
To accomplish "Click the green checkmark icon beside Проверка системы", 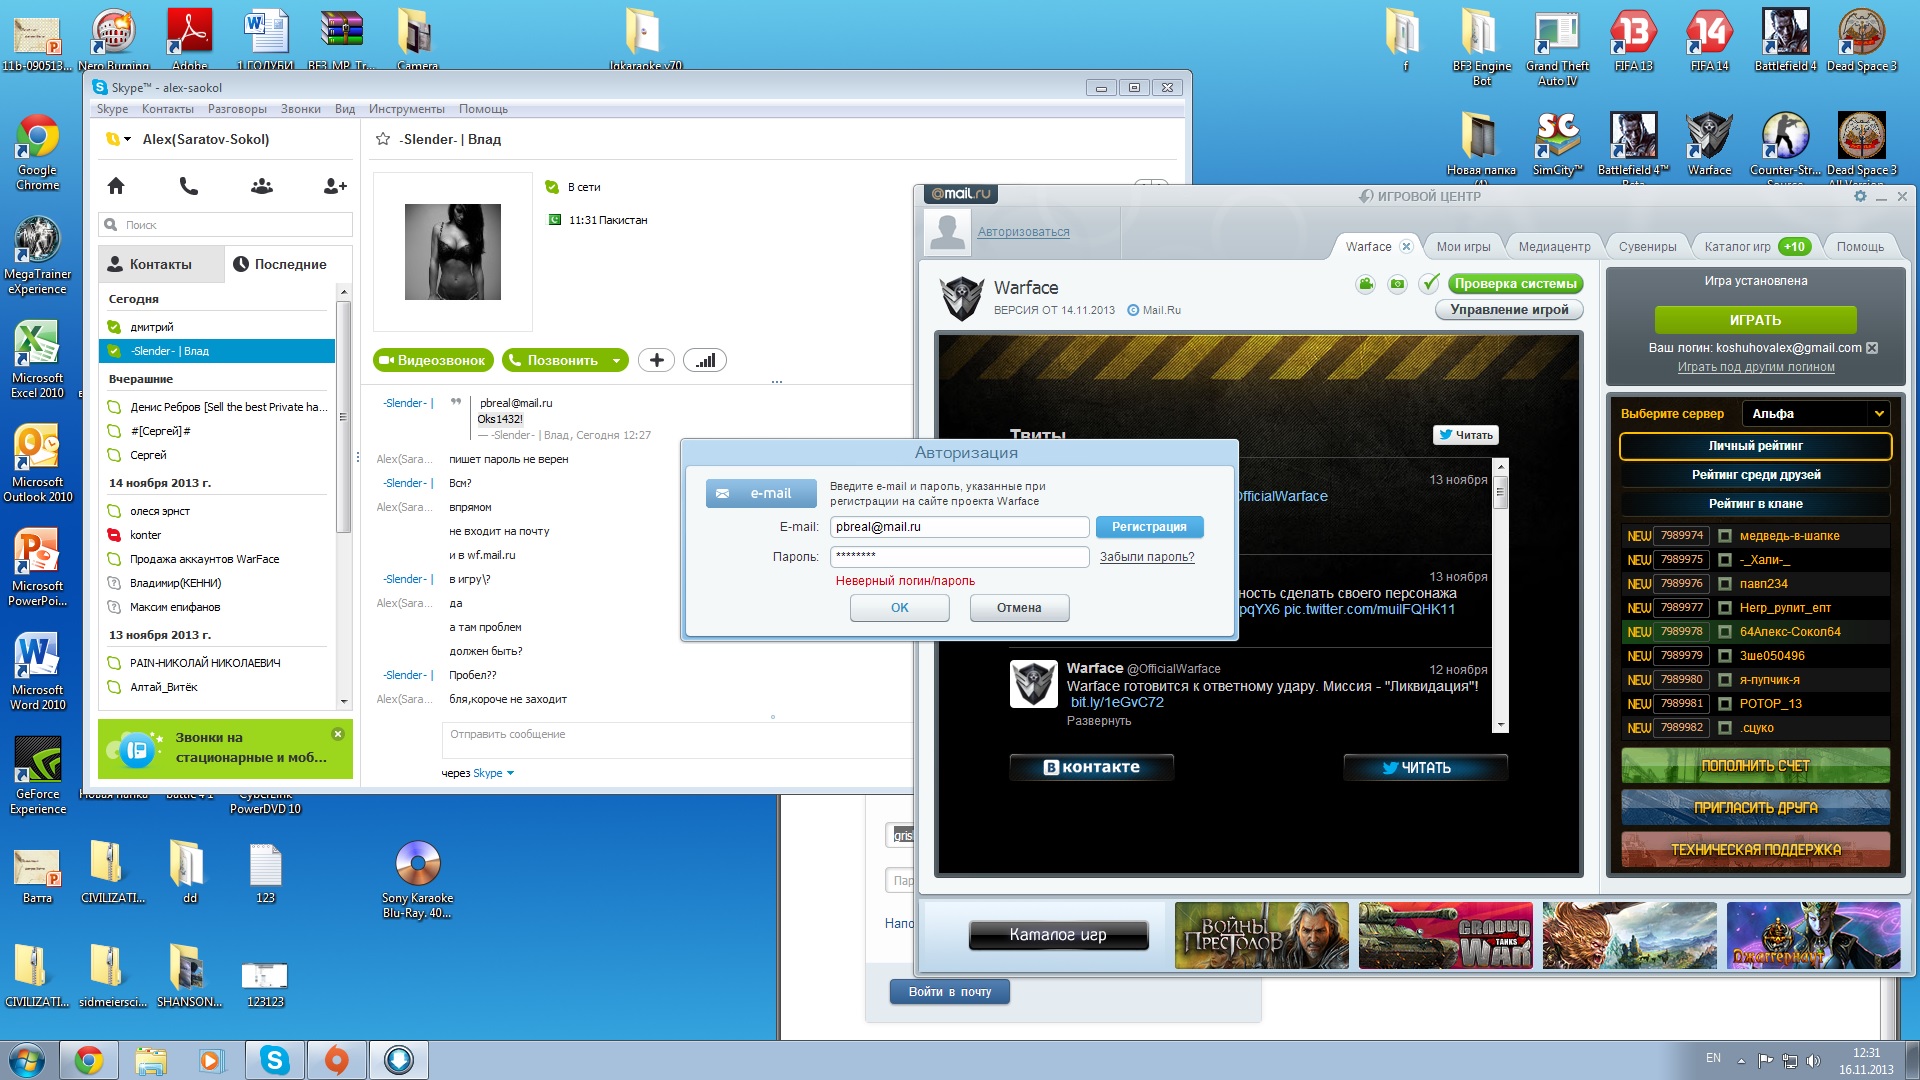I will point(1430,284).
